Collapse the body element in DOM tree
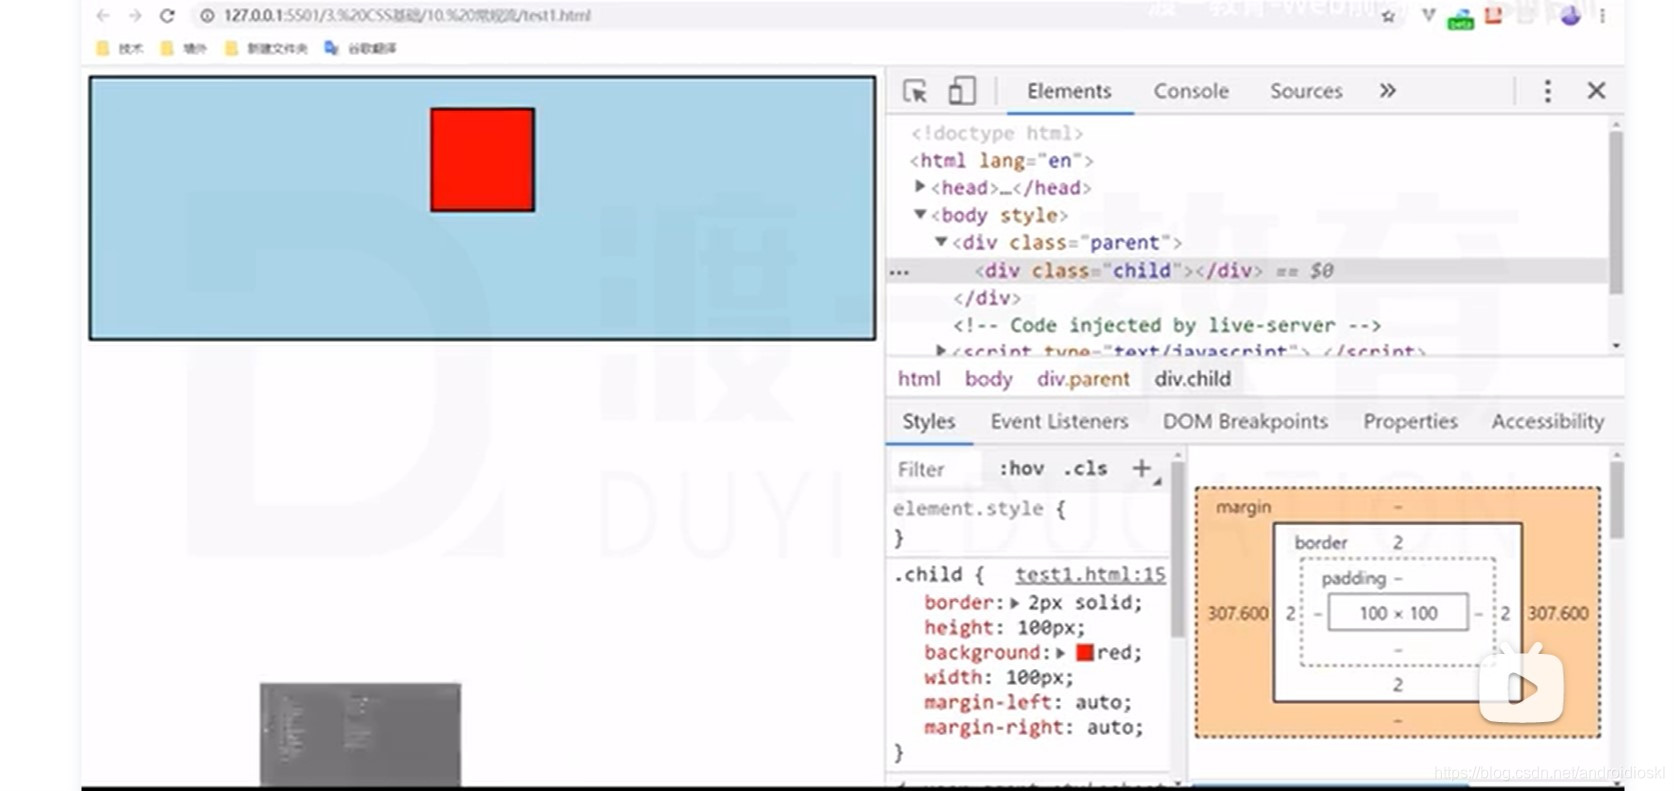 920,214
